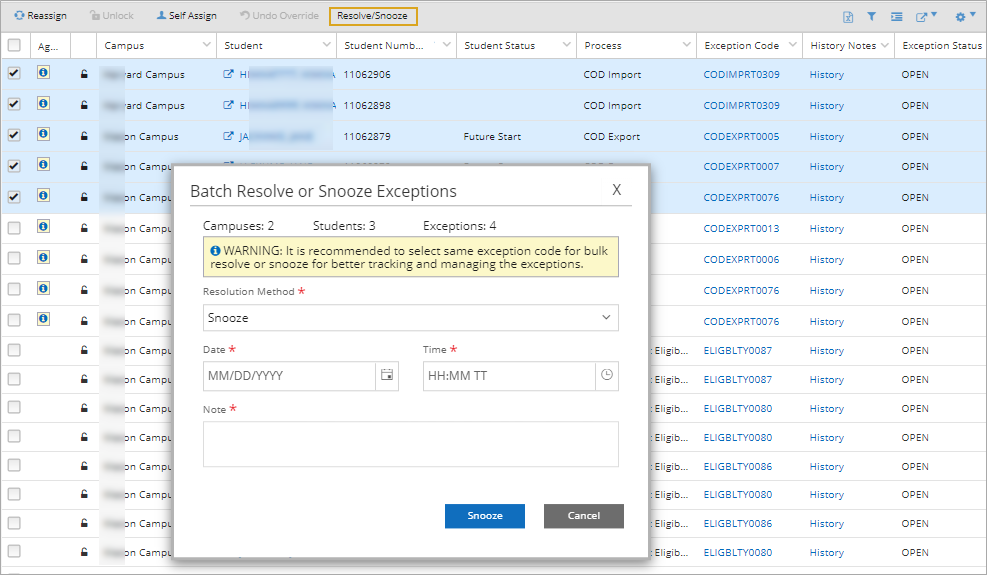Close the Batch Resolve dialog with X
Screen dimensions: 987x575
(617, 190)
